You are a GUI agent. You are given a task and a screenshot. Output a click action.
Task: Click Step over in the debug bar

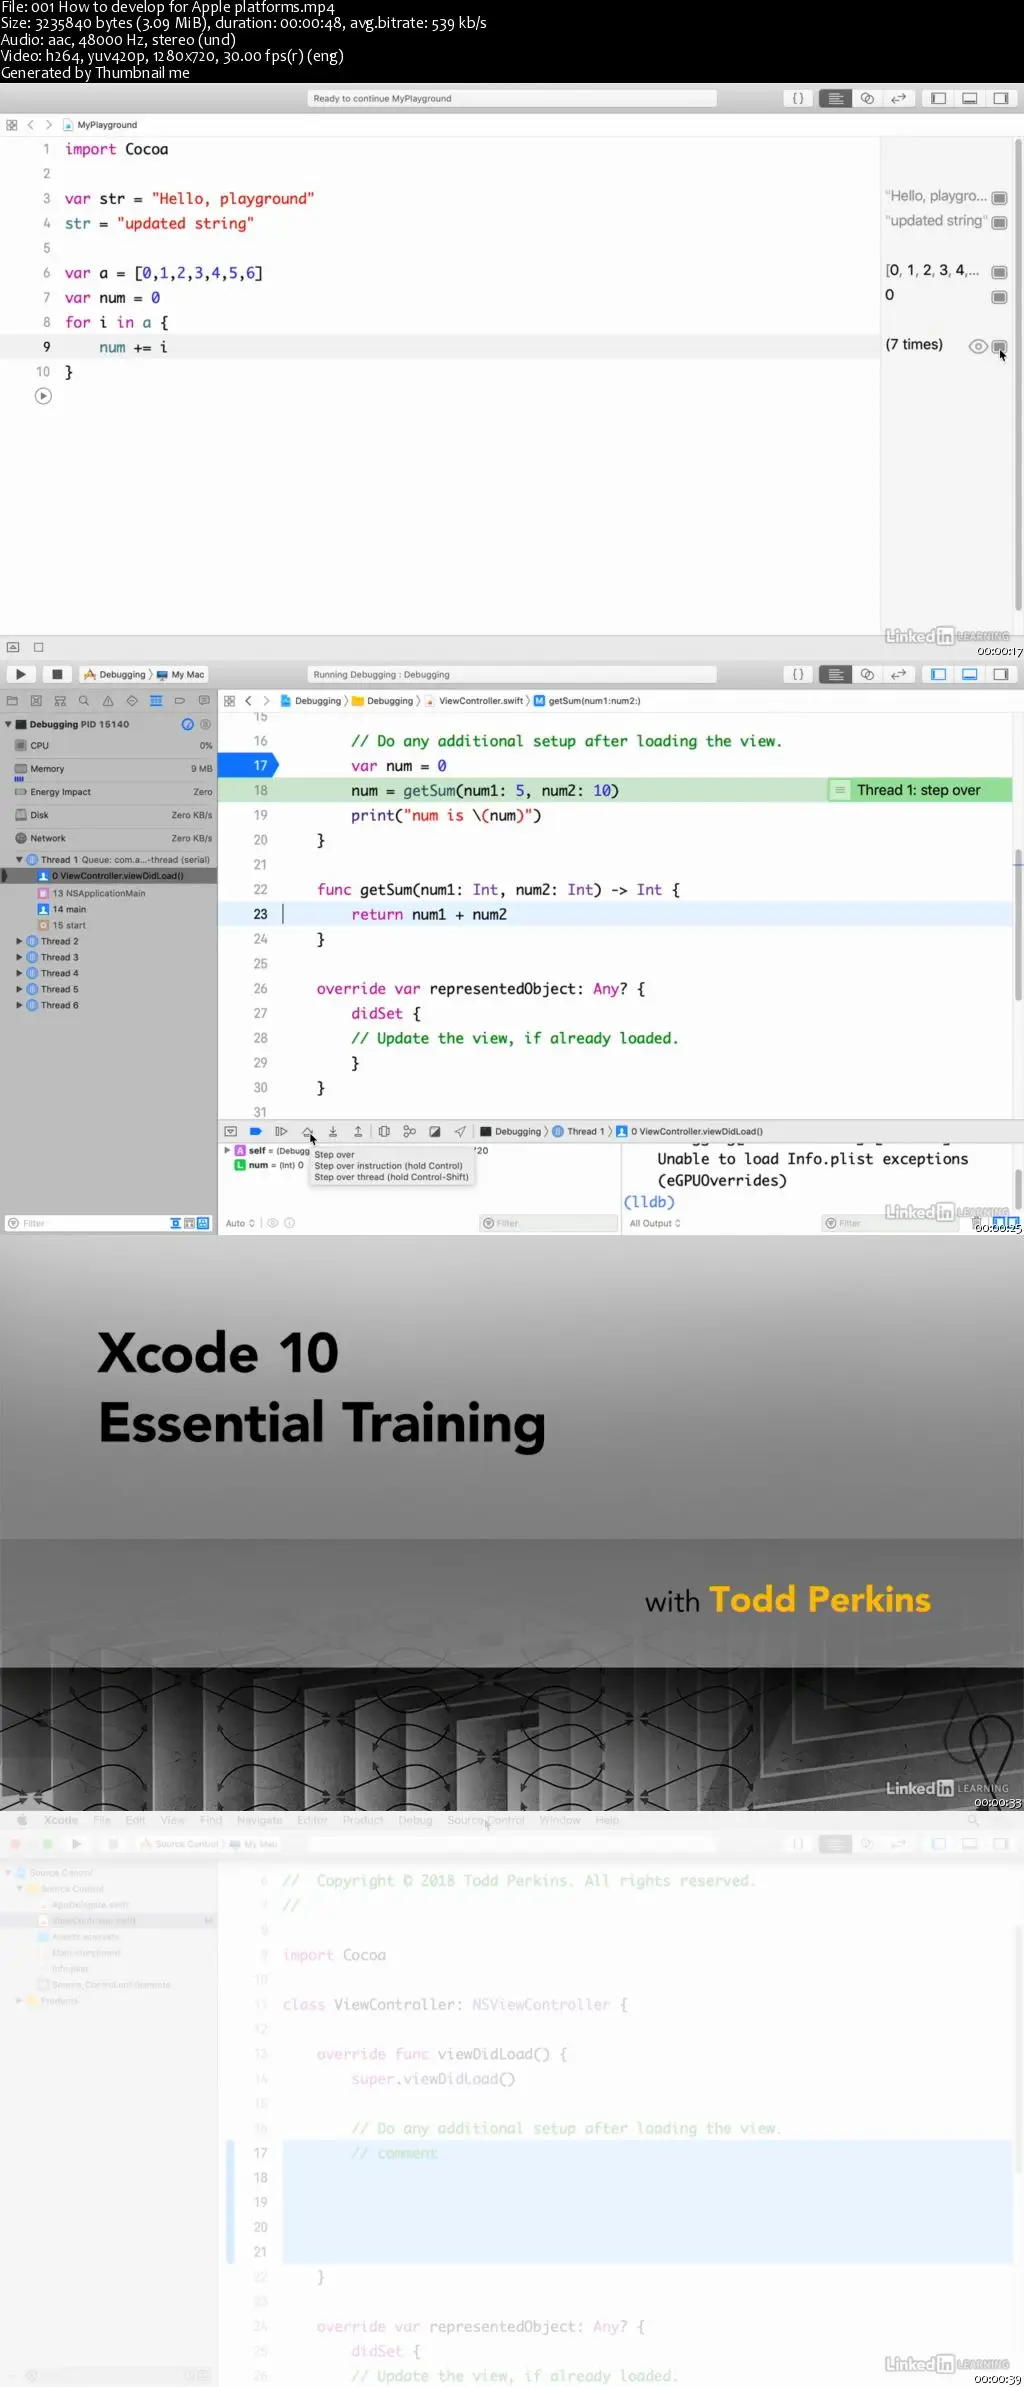point(307,1131)
